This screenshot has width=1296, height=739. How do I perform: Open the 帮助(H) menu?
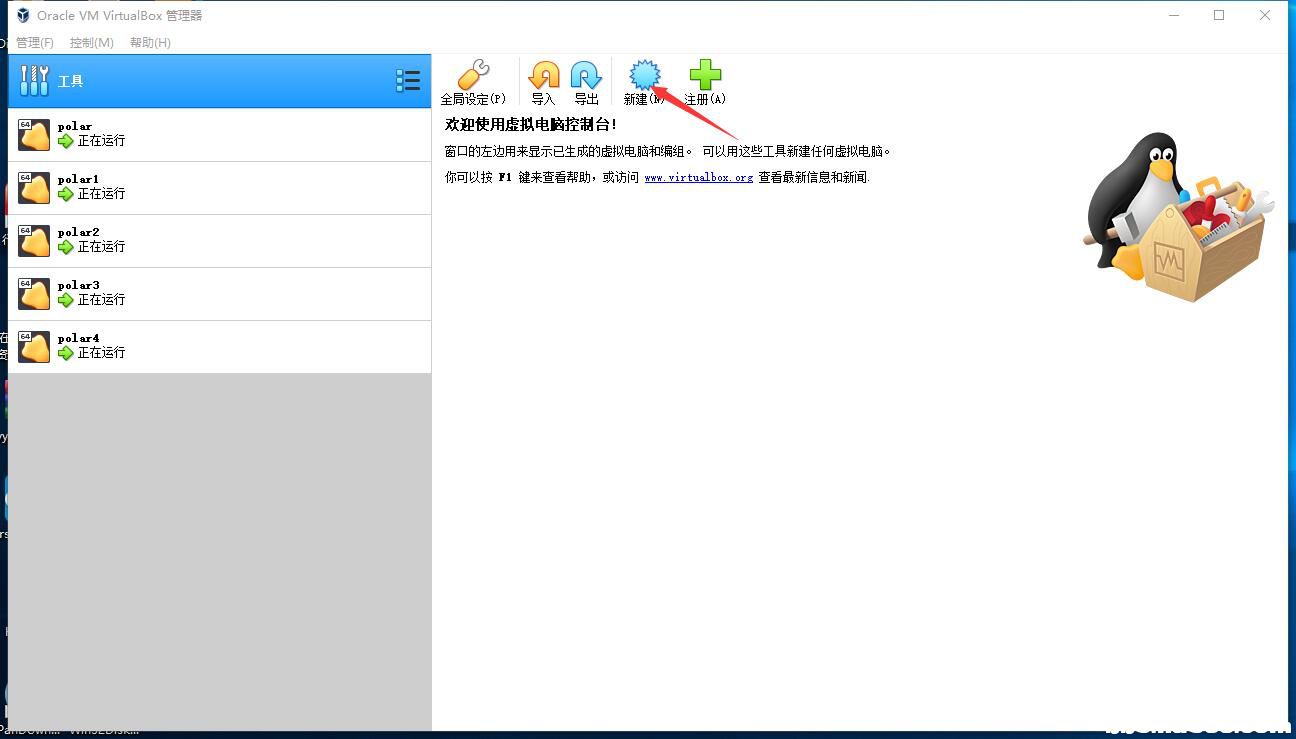click(149, 42)
